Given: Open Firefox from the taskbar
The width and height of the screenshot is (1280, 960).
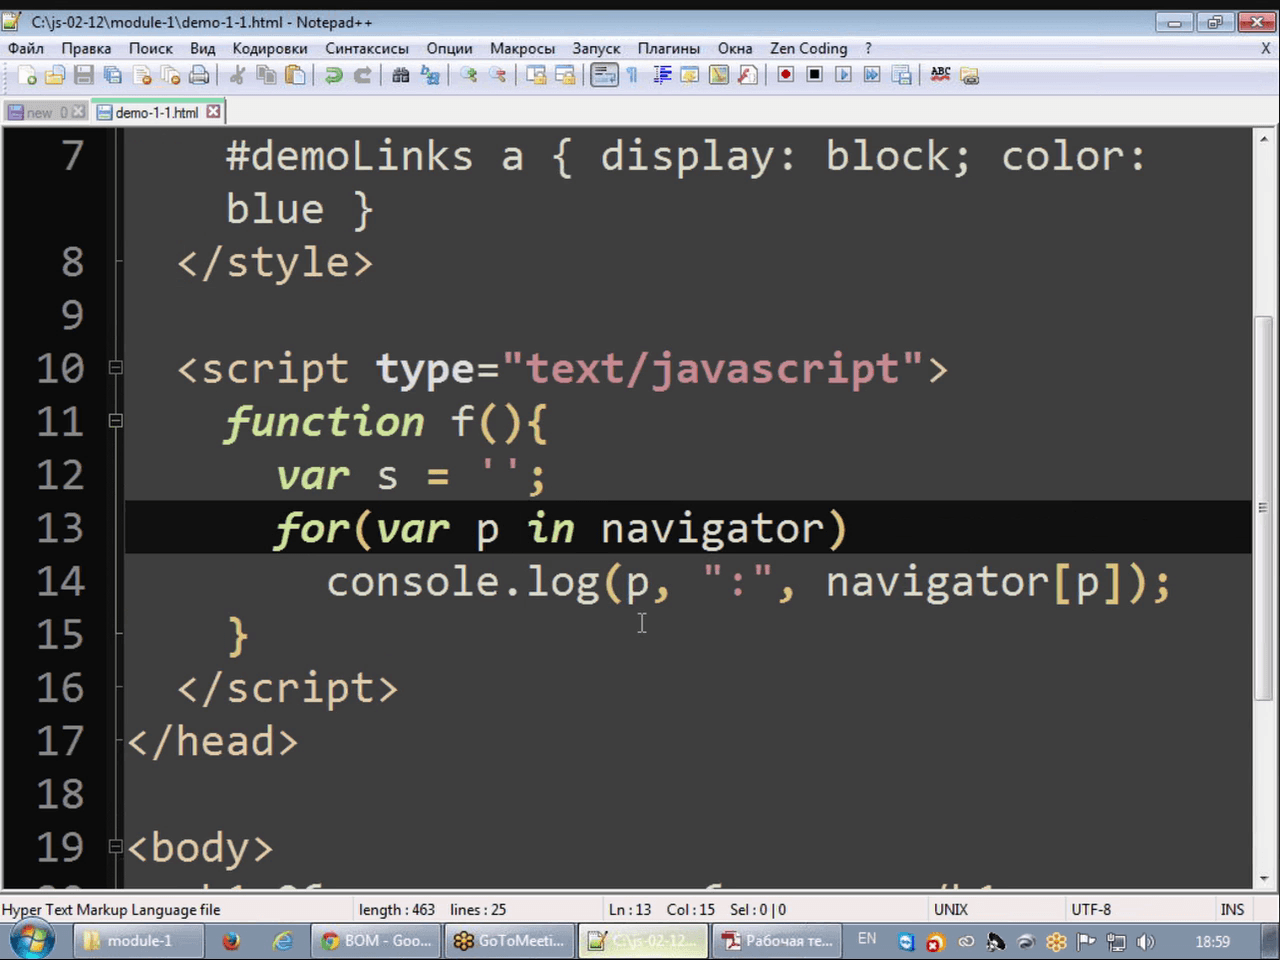Looking at the screenshot, I should click(x=231, y=941).
